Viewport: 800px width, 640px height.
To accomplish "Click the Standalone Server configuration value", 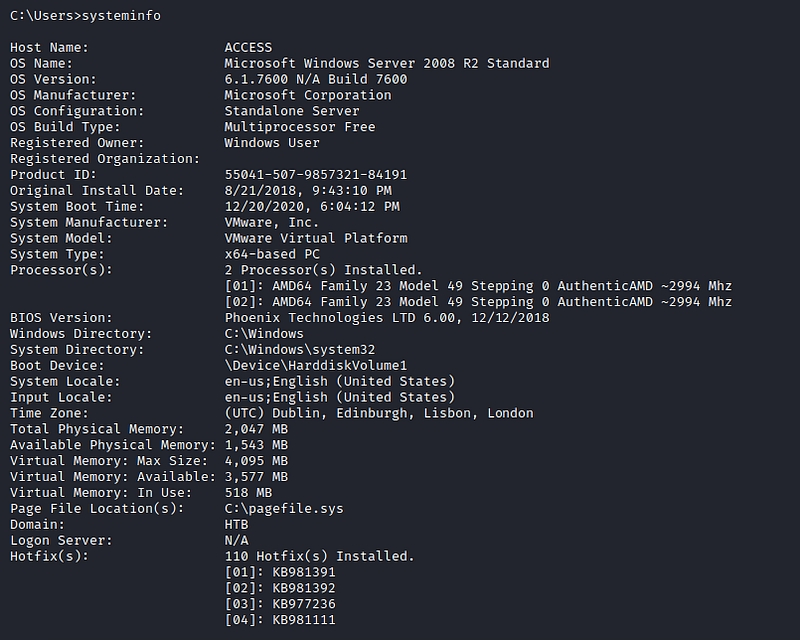I will (291, 111).
